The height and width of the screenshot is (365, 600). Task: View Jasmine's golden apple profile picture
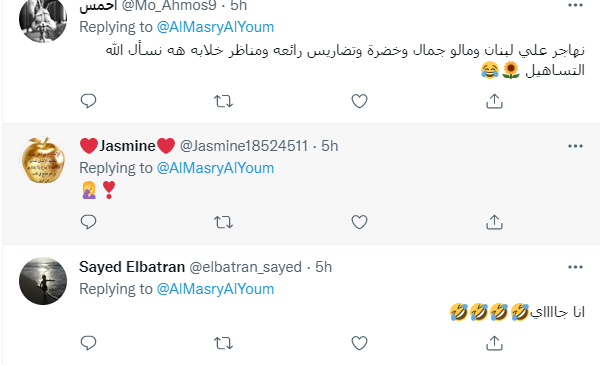point(43,160)
